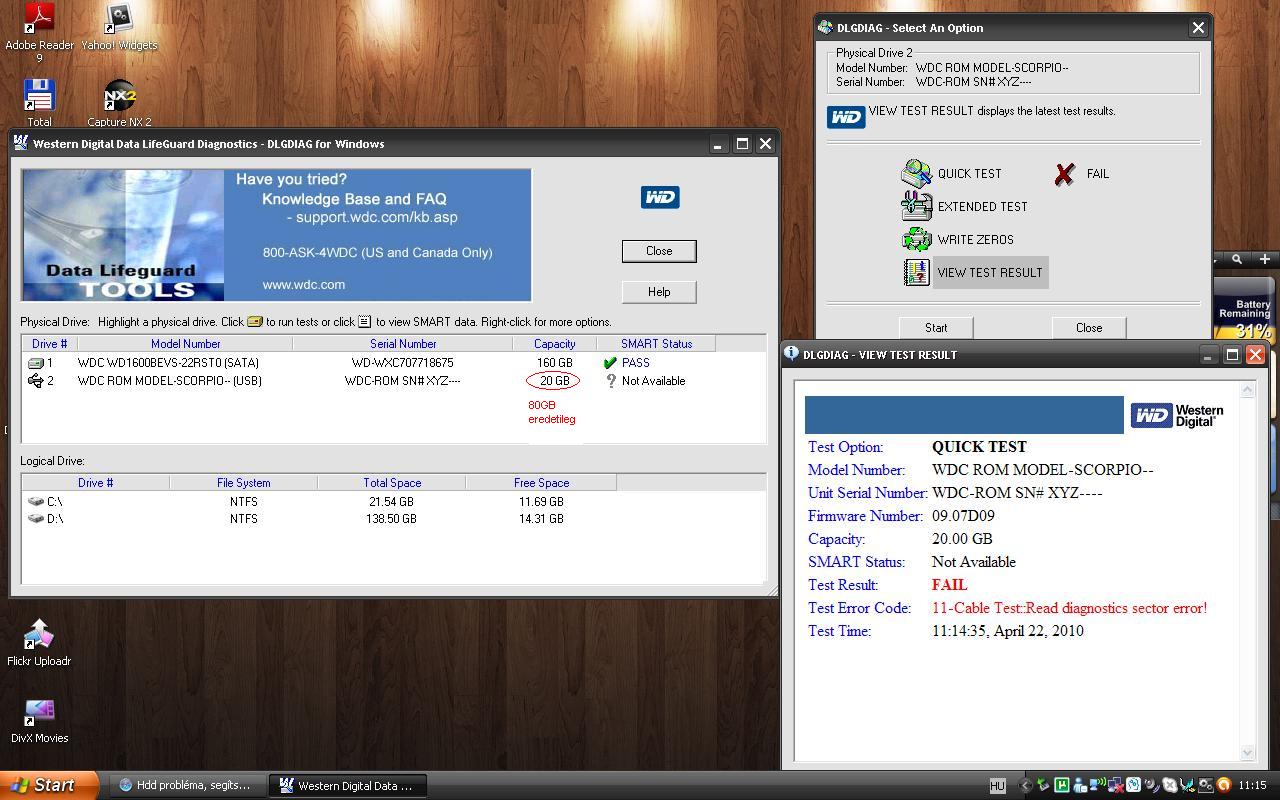Viewport: 1280px width, 800px height.
Task: Click the green PASS checkmark icon
Action: (610, 363)
